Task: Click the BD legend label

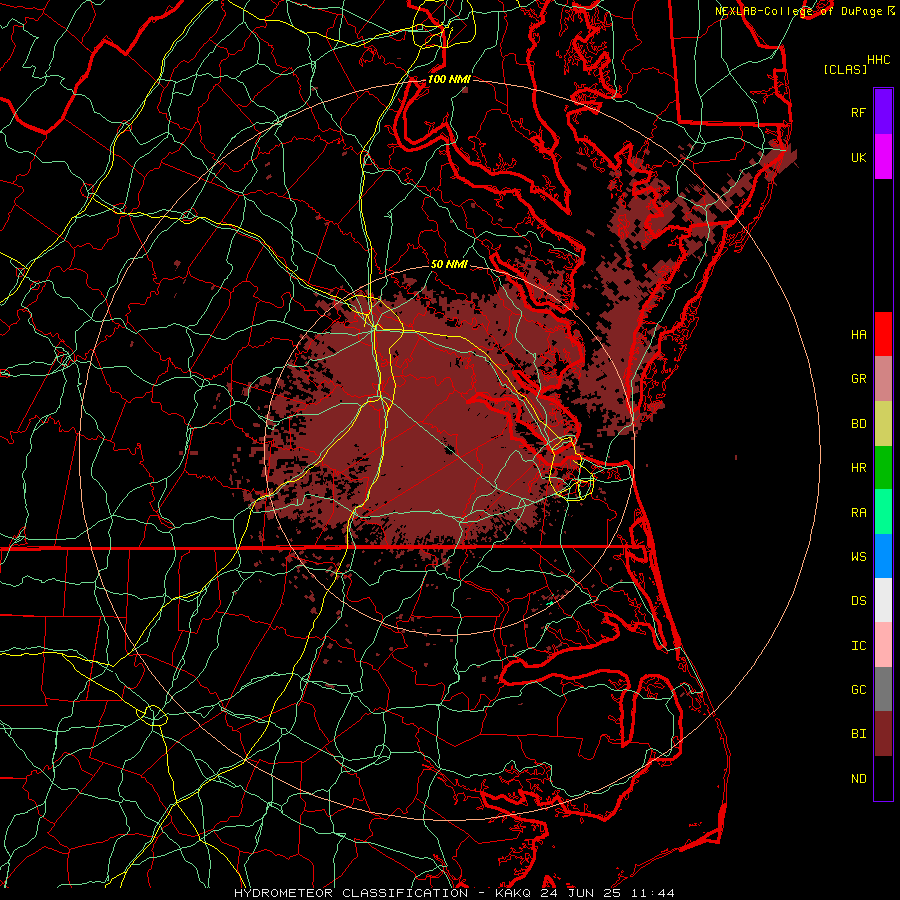Action: pyautogui.click(x=859, y=424)
